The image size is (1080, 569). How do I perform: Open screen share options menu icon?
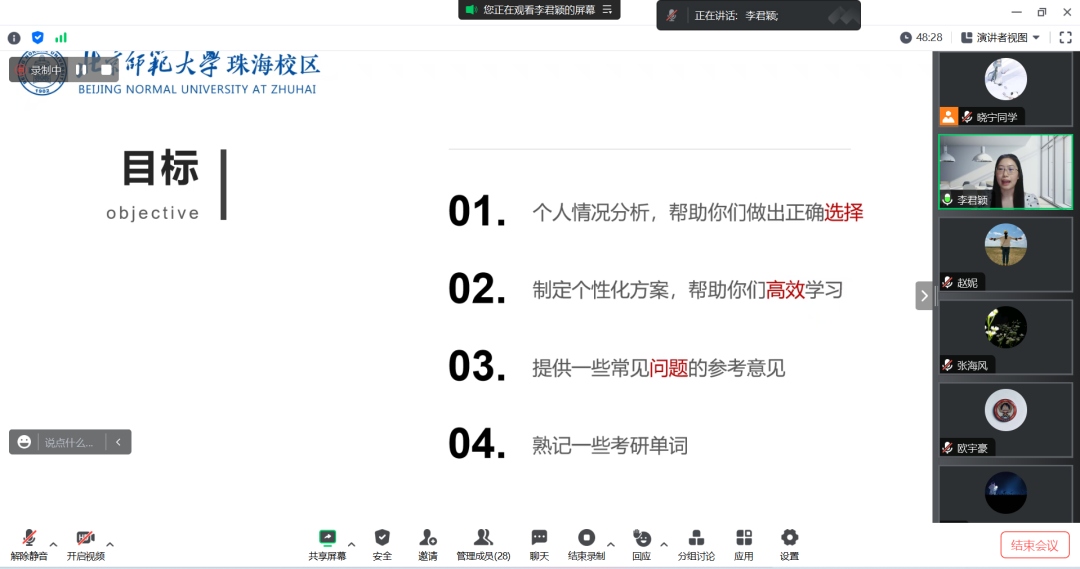(x=608, y=10)
